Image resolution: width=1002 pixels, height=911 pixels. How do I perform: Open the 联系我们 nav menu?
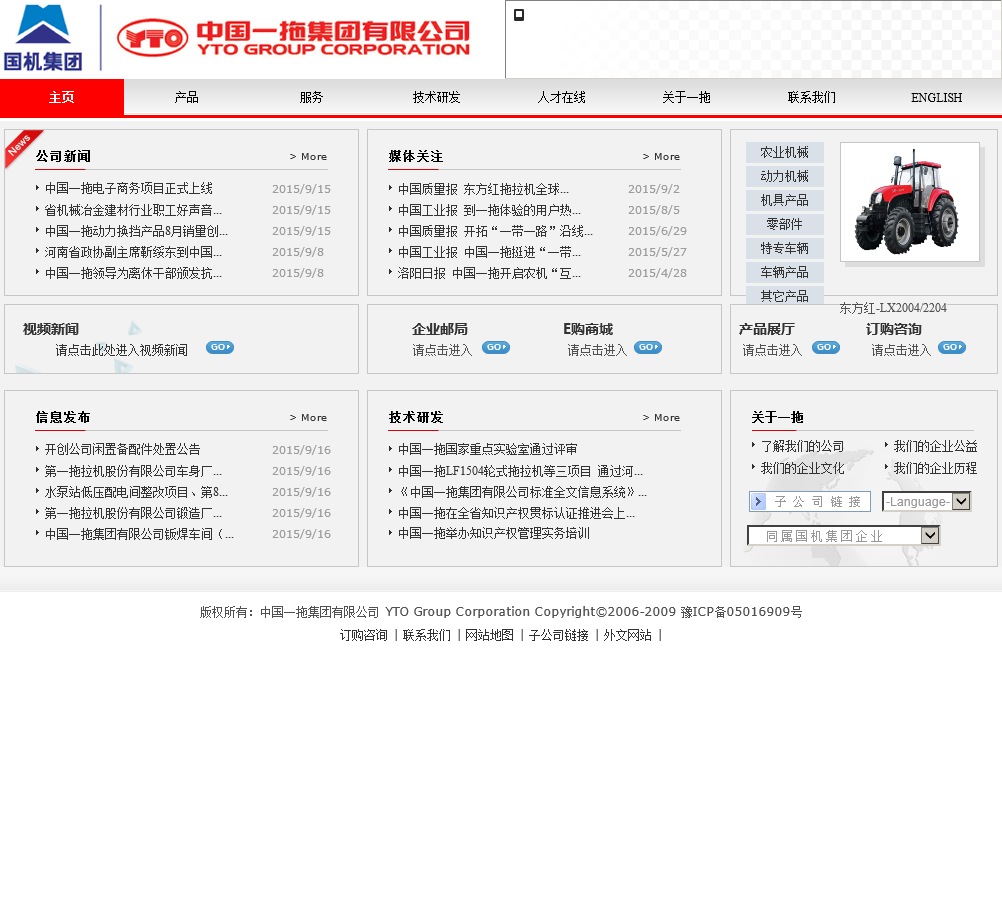812,97
